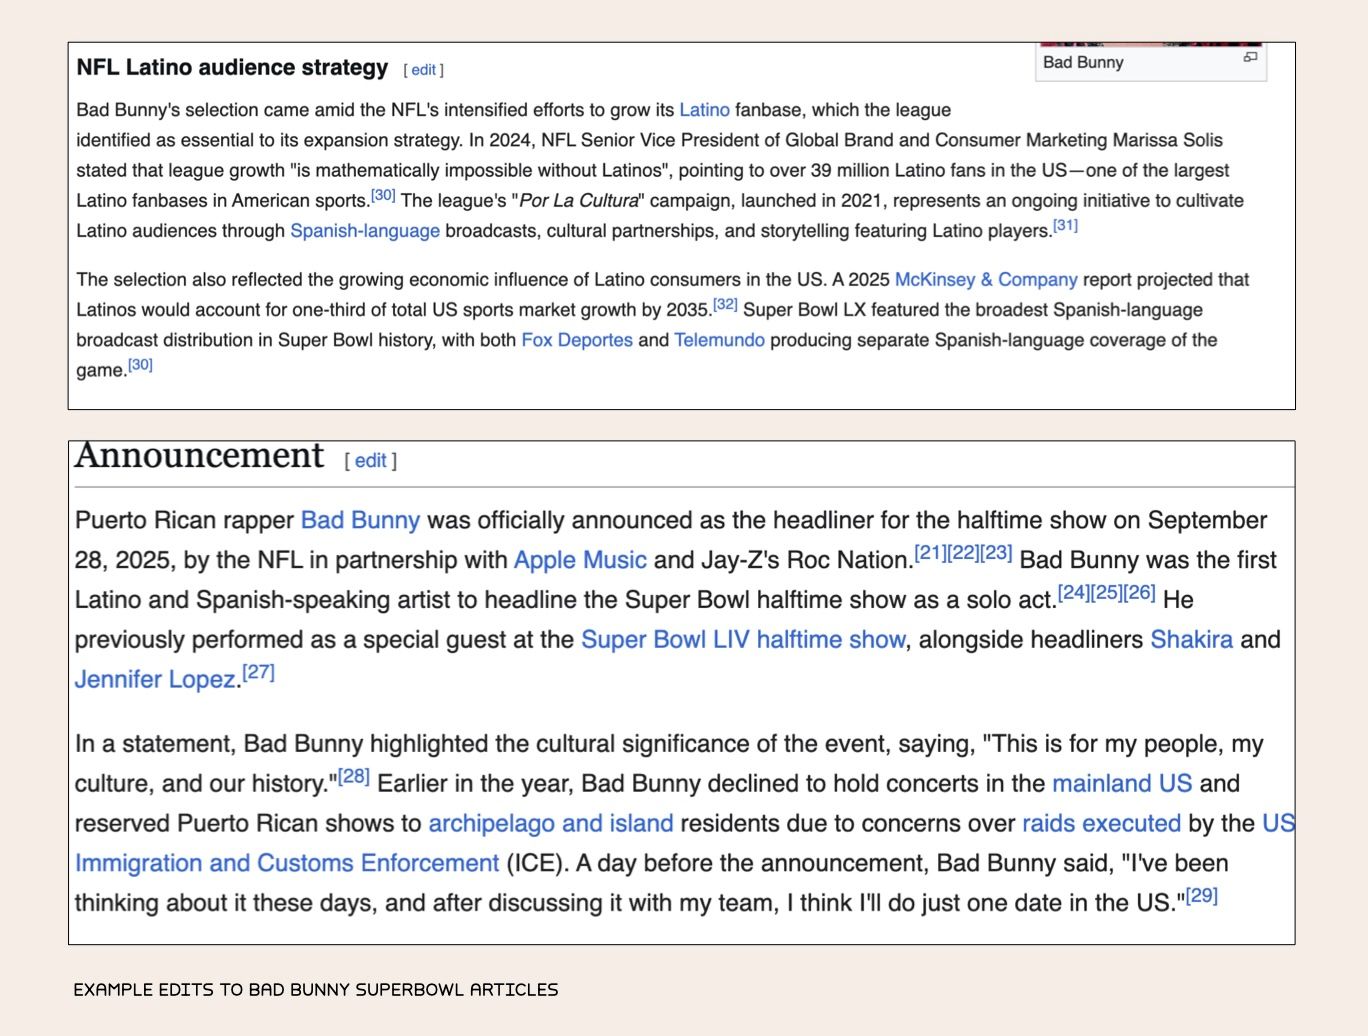The width and height of the screenshot is (1368, 1036).
Task: Open the Apple Music link
Action: pyautogui.click(x=580, y=560)
